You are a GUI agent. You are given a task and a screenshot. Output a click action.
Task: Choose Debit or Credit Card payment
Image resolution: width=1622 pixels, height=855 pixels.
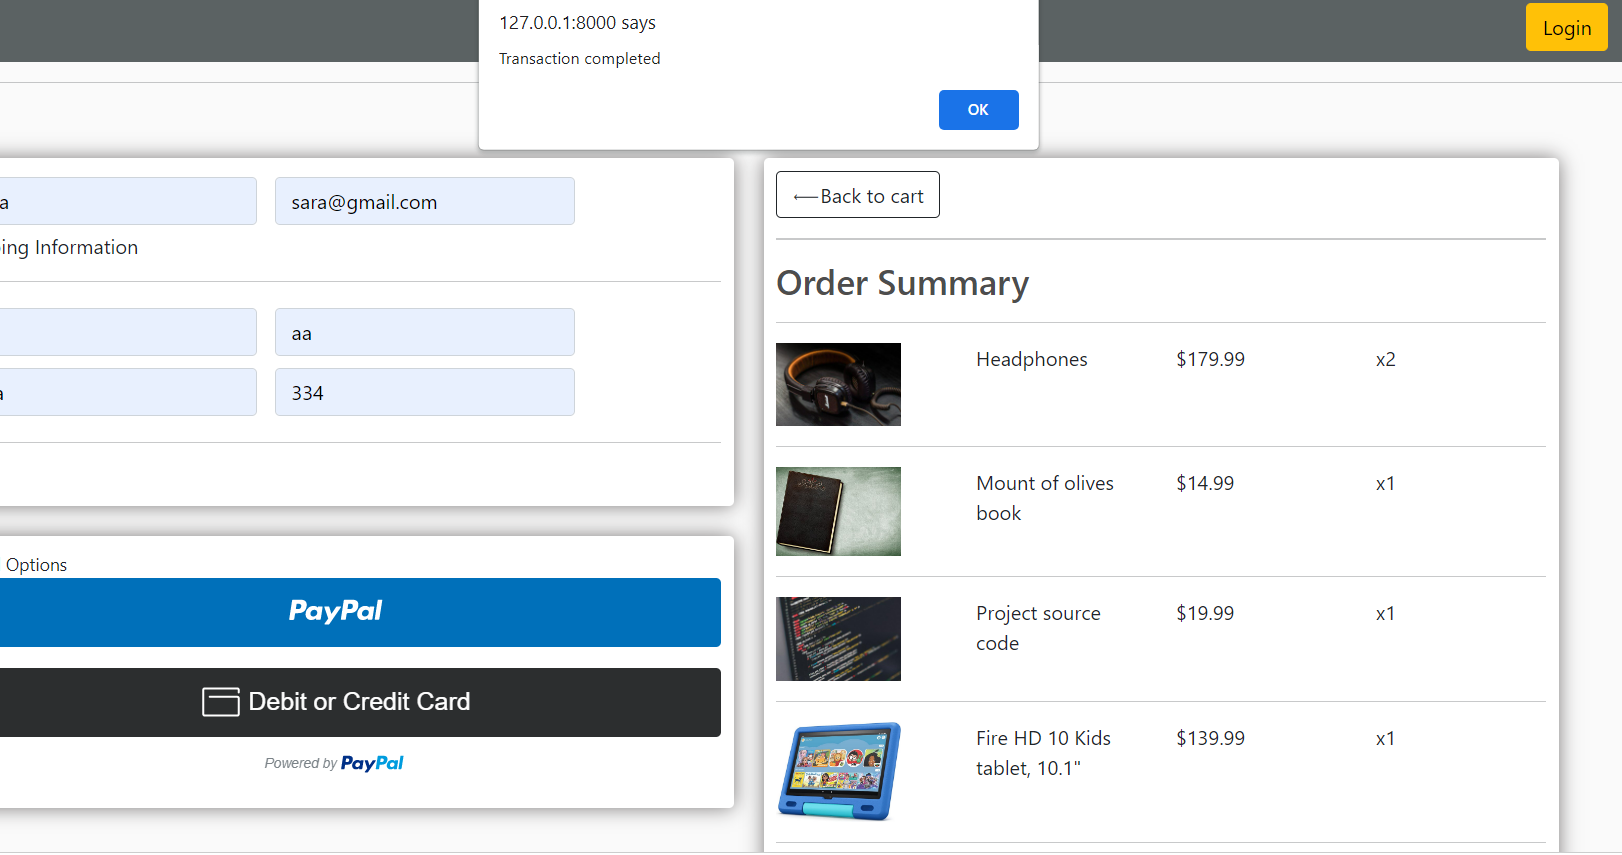pos(359,702)
